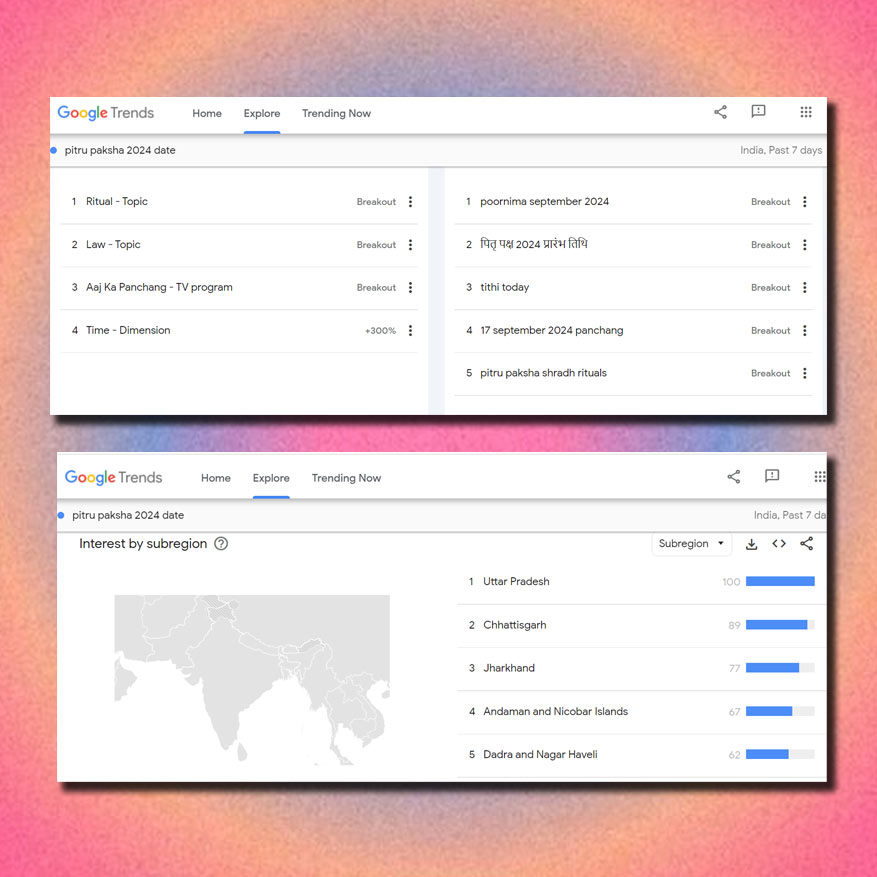The width and height of the screenshot is (877, 877).
Task: Open options menu for poornima september 2024
Action: click(805, 201)
